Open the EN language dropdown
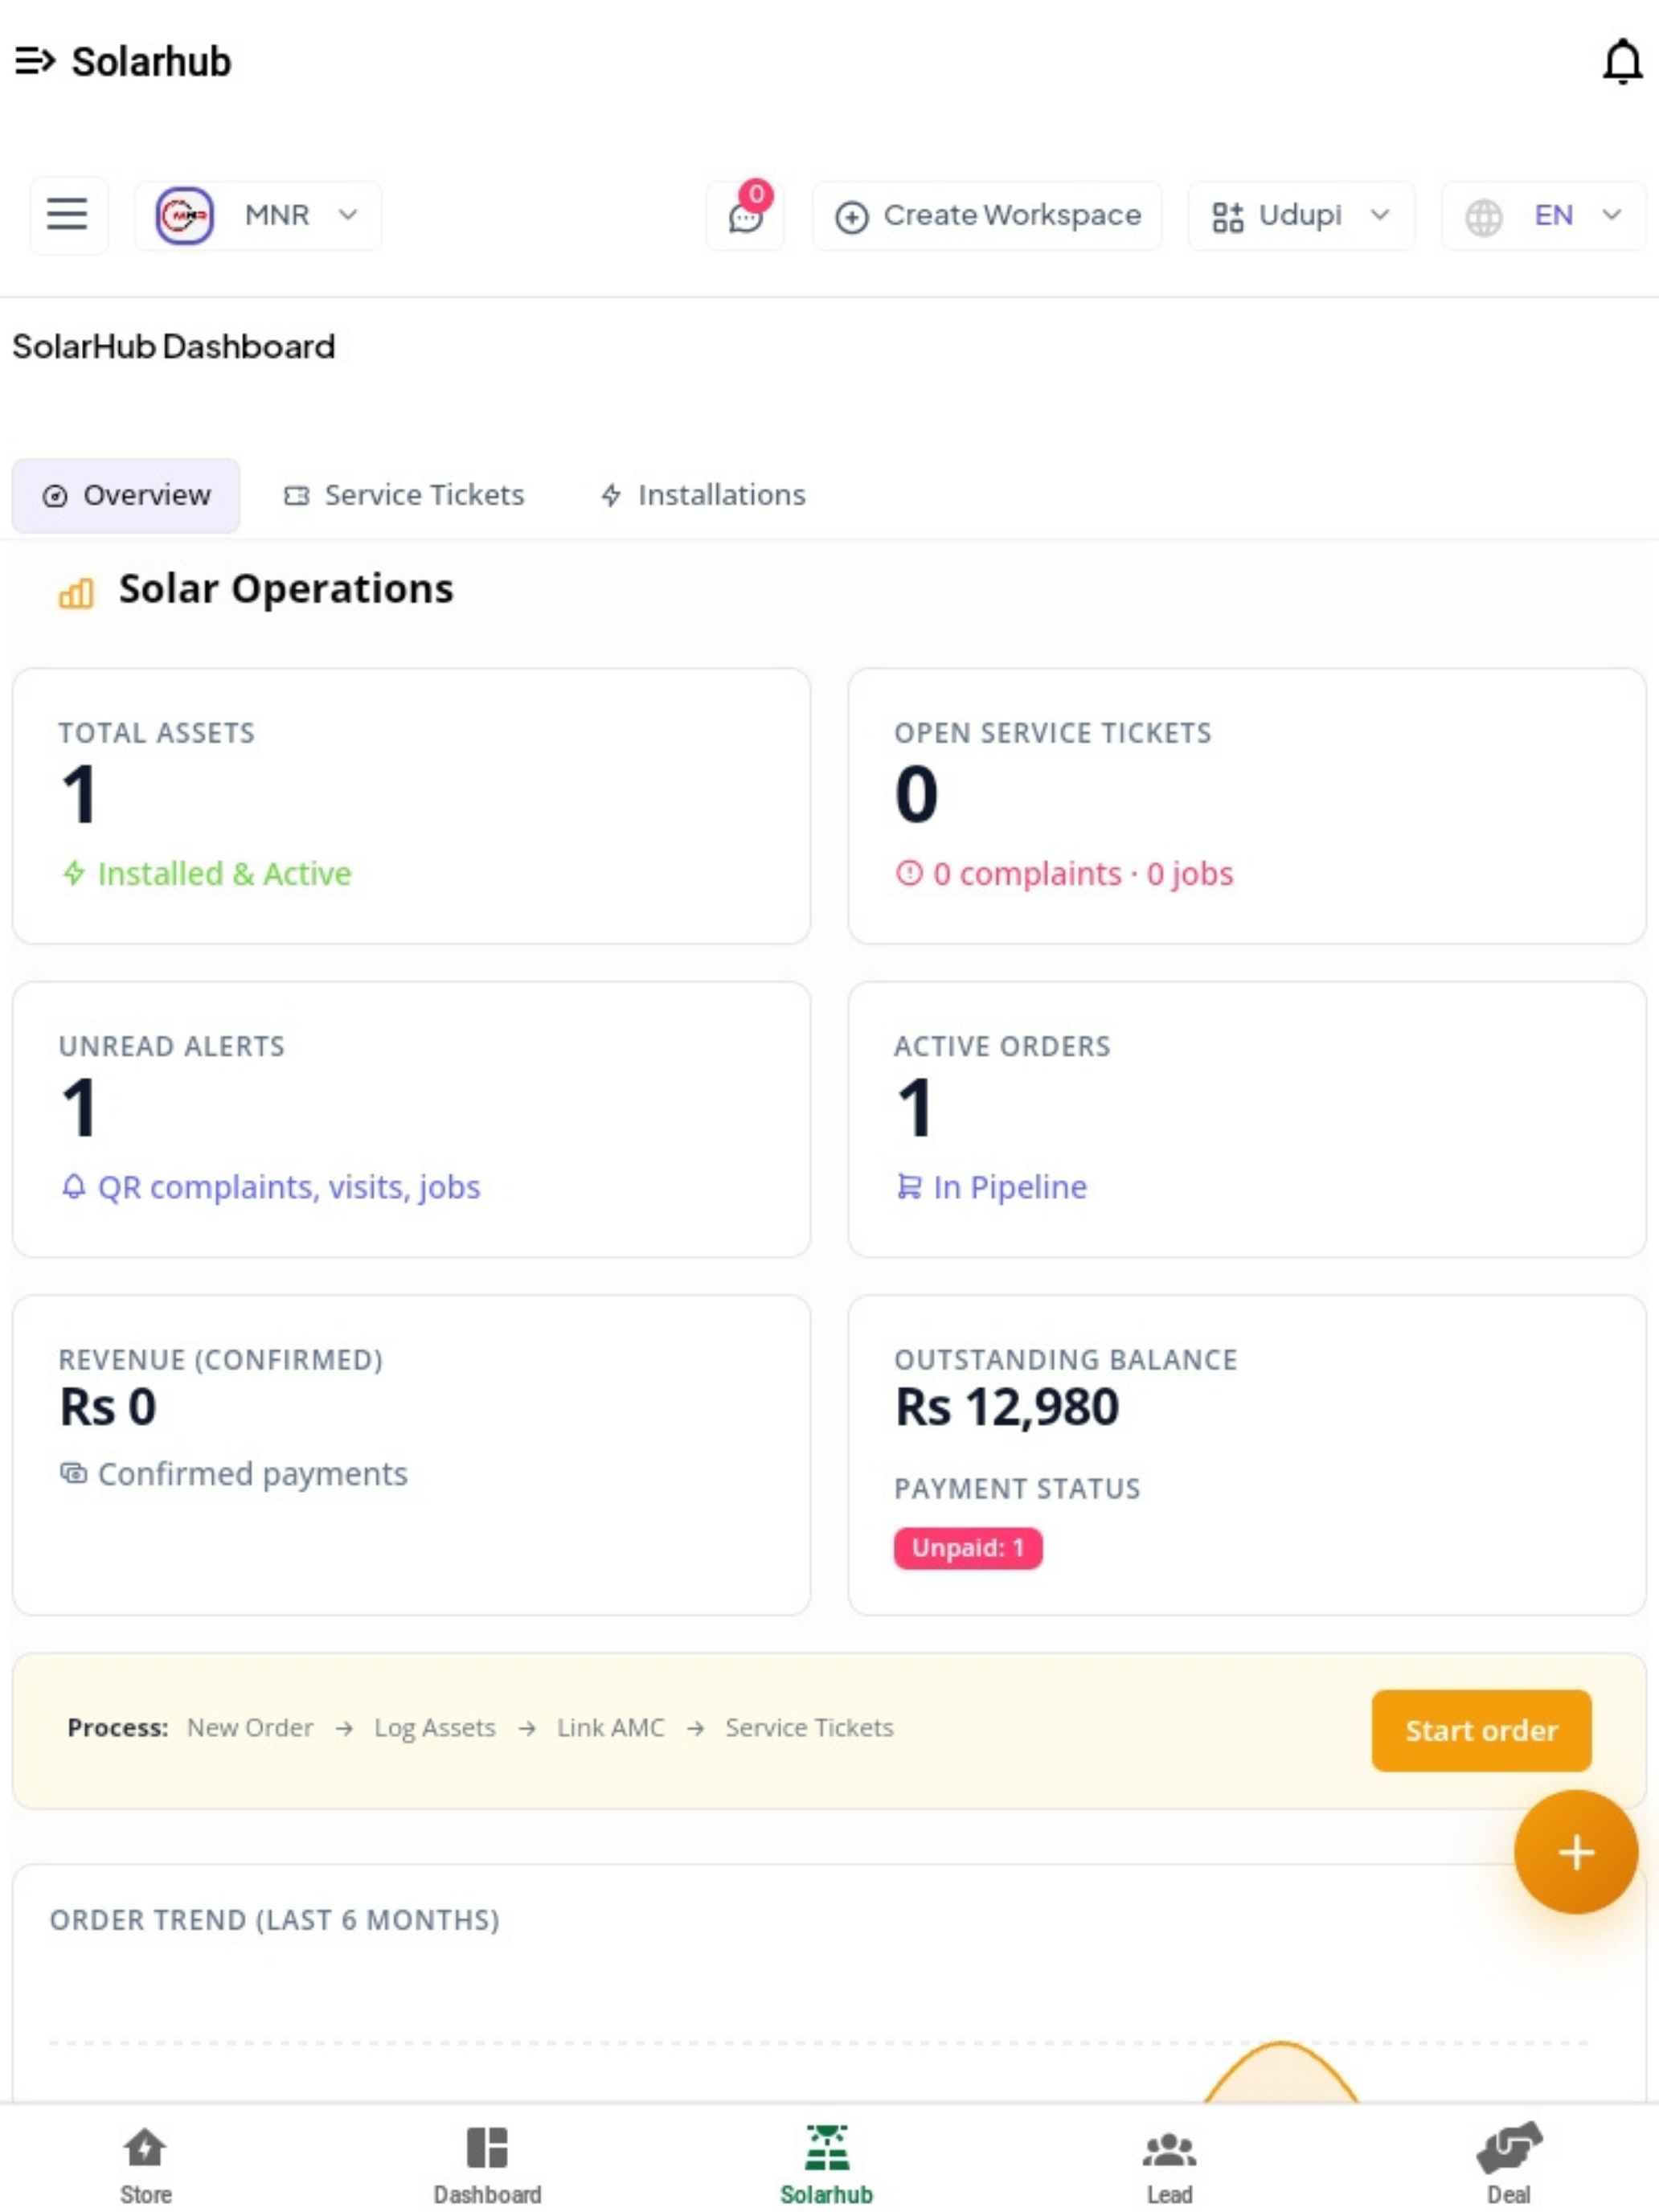The height and width of the screenshot is (2212, 1659). click(x=1543, y=215)
